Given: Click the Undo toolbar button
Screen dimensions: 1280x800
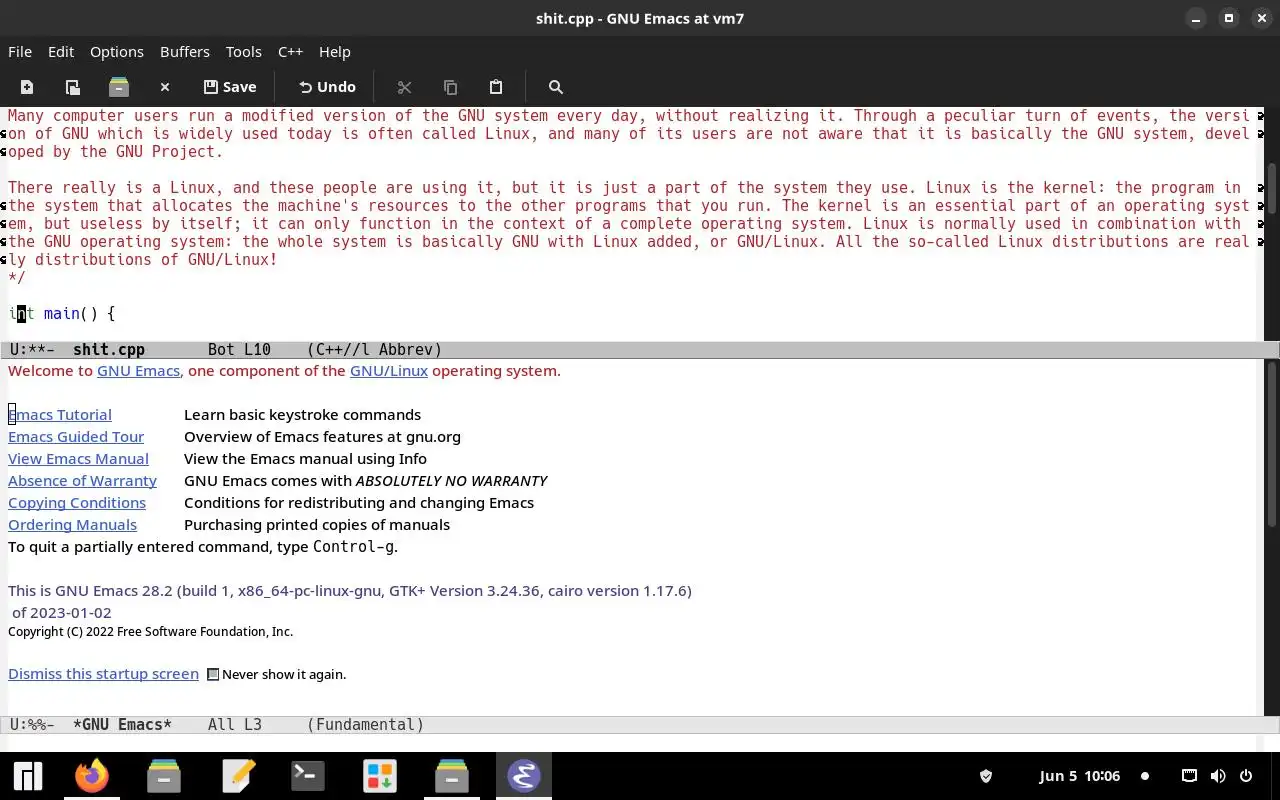Looking at the screenshot, I should coord(327,87).
